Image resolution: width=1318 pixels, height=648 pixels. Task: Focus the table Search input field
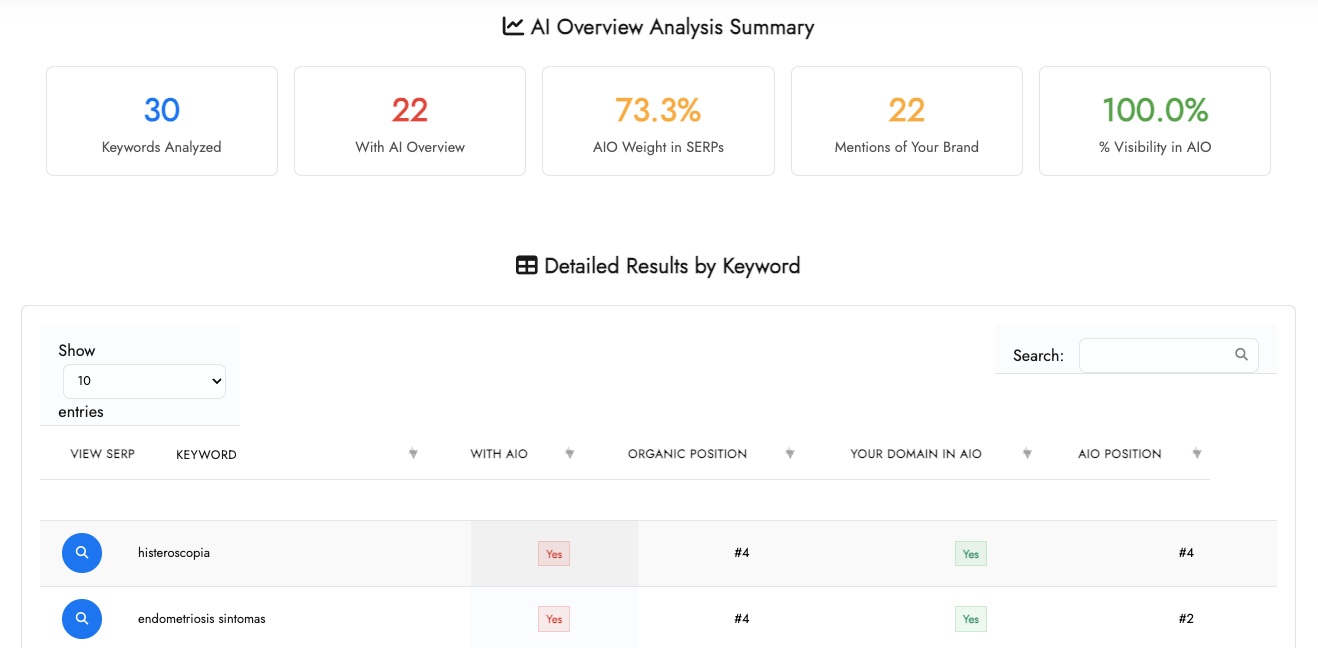(x=1155, y=355)
